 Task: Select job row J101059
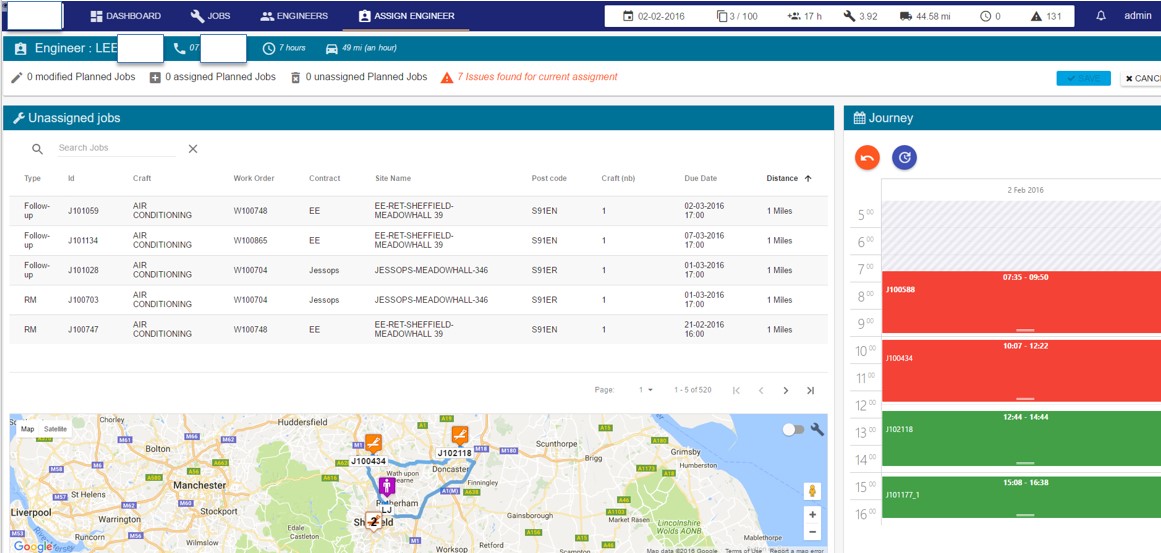point(418,211)
